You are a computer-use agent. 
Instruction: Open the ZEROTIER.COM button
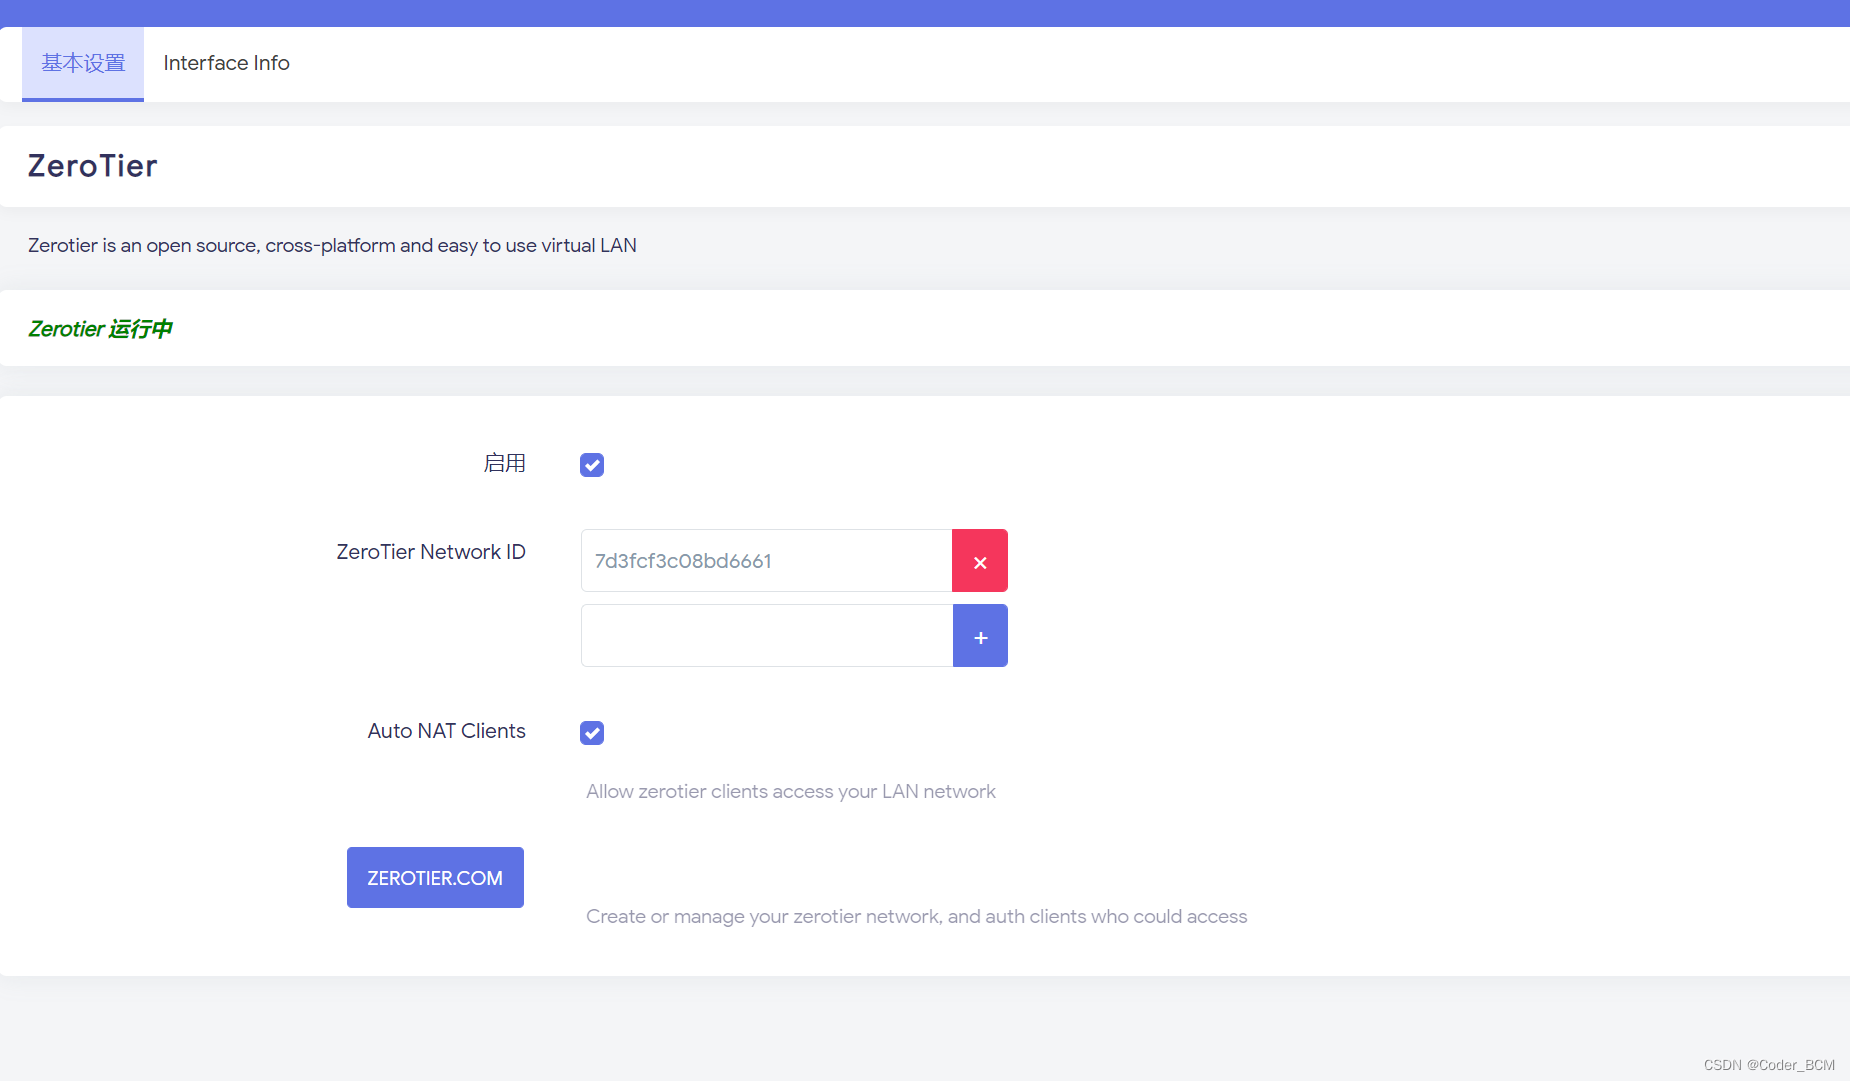[435, 878]
